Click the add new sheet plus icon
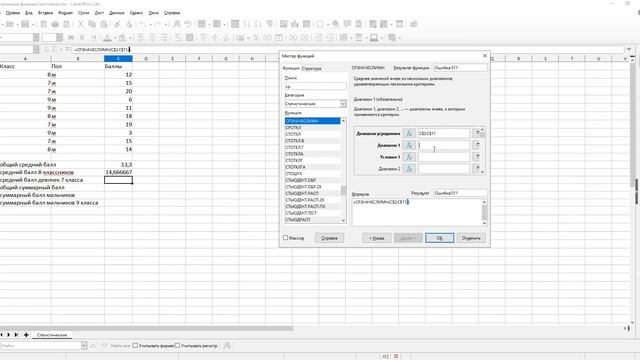 [x=26, y=335]
